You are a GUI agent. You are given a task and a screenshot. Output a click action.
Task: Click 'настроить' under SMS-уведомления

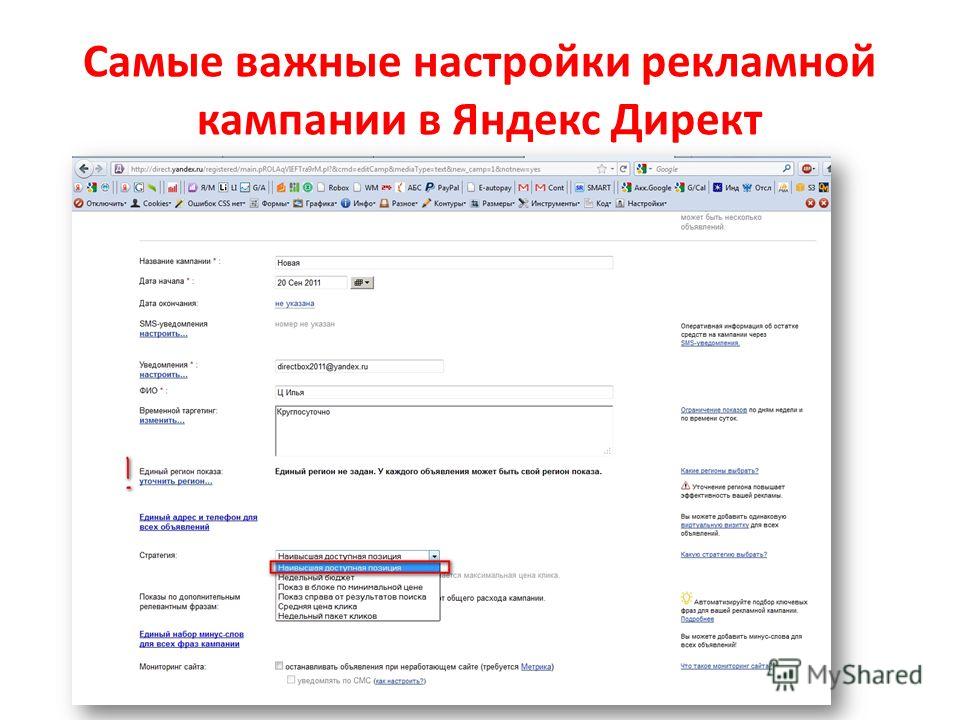pyautogui.click(x=163, y=334)
